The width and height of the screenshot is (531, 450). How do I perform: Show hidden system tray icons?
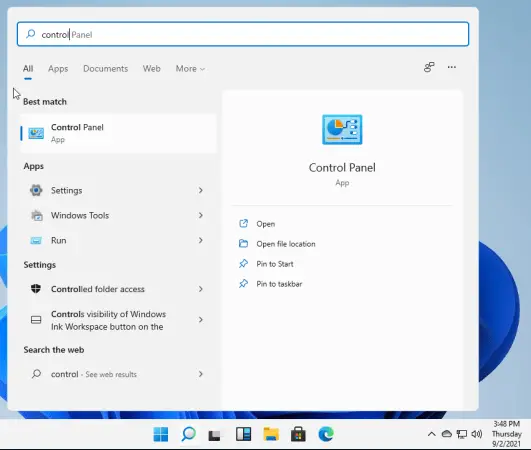click(x=431, y=434)
